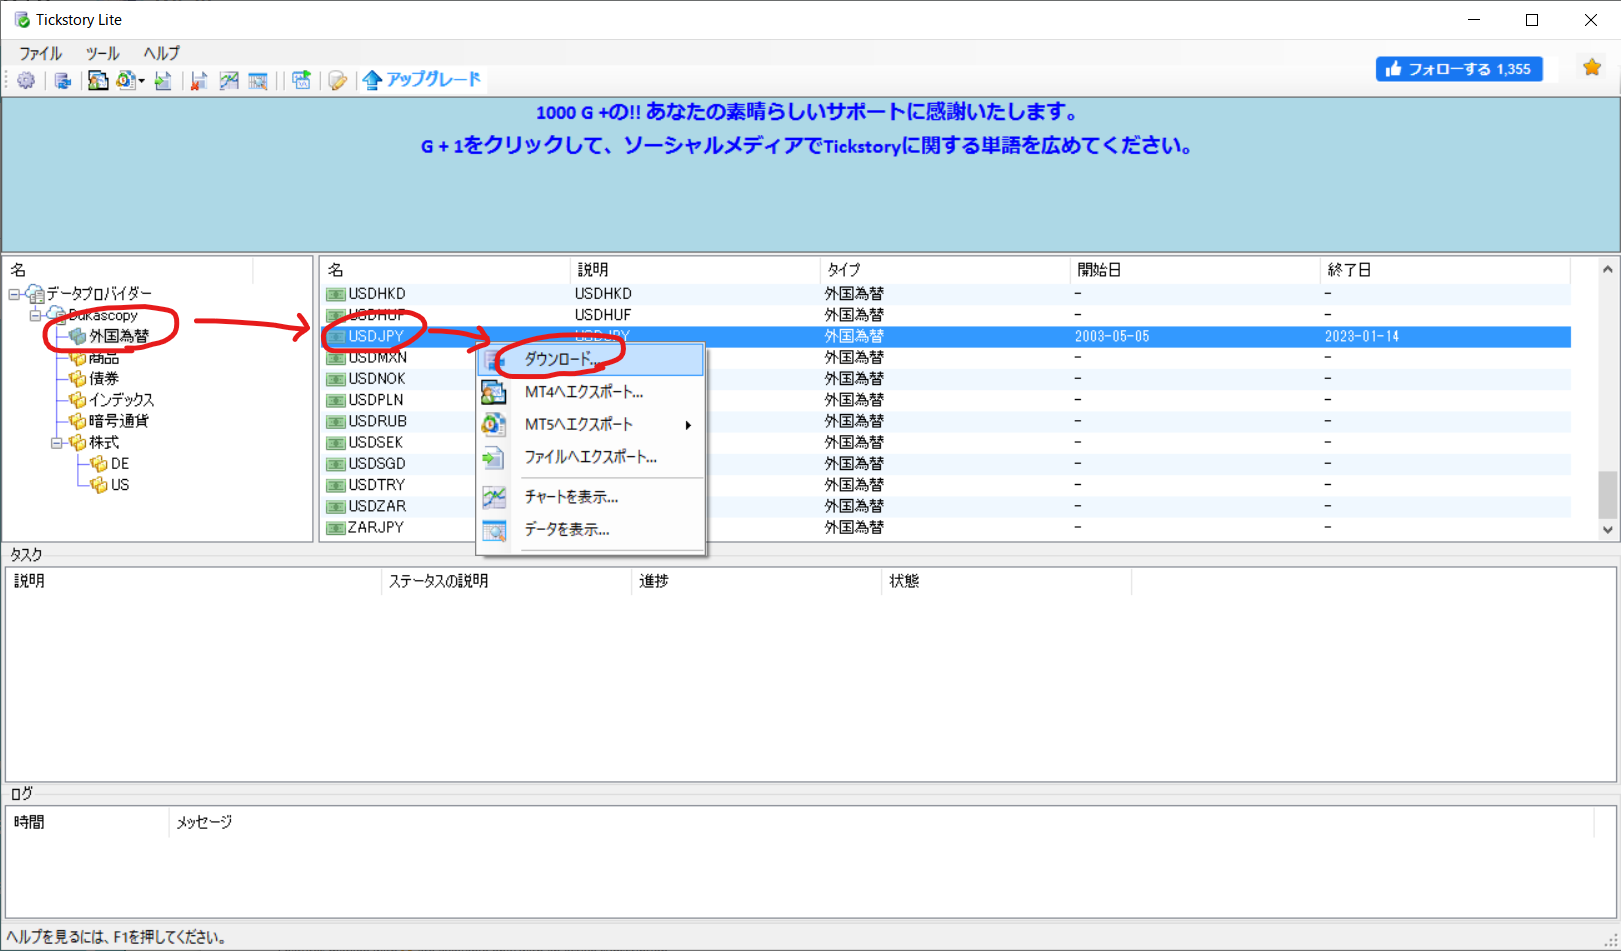Click the yellow star icon
The width and height of the screenshot is (1621, 951).
pos(1592,67)
